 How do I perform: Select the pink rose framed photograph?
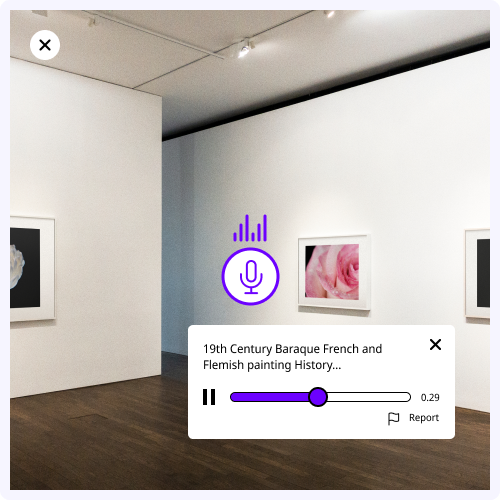(x=334, y=272)
